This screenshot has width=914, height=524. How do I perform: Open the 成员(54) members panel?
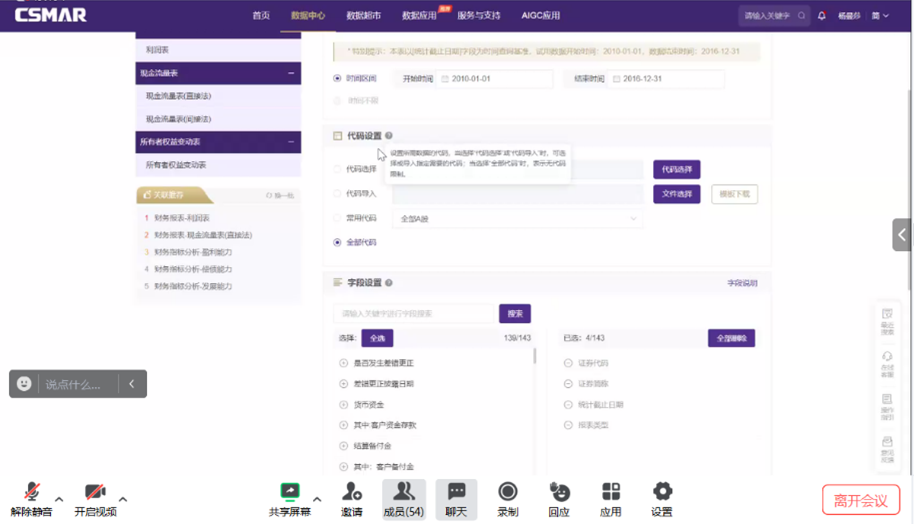[404, 492]
